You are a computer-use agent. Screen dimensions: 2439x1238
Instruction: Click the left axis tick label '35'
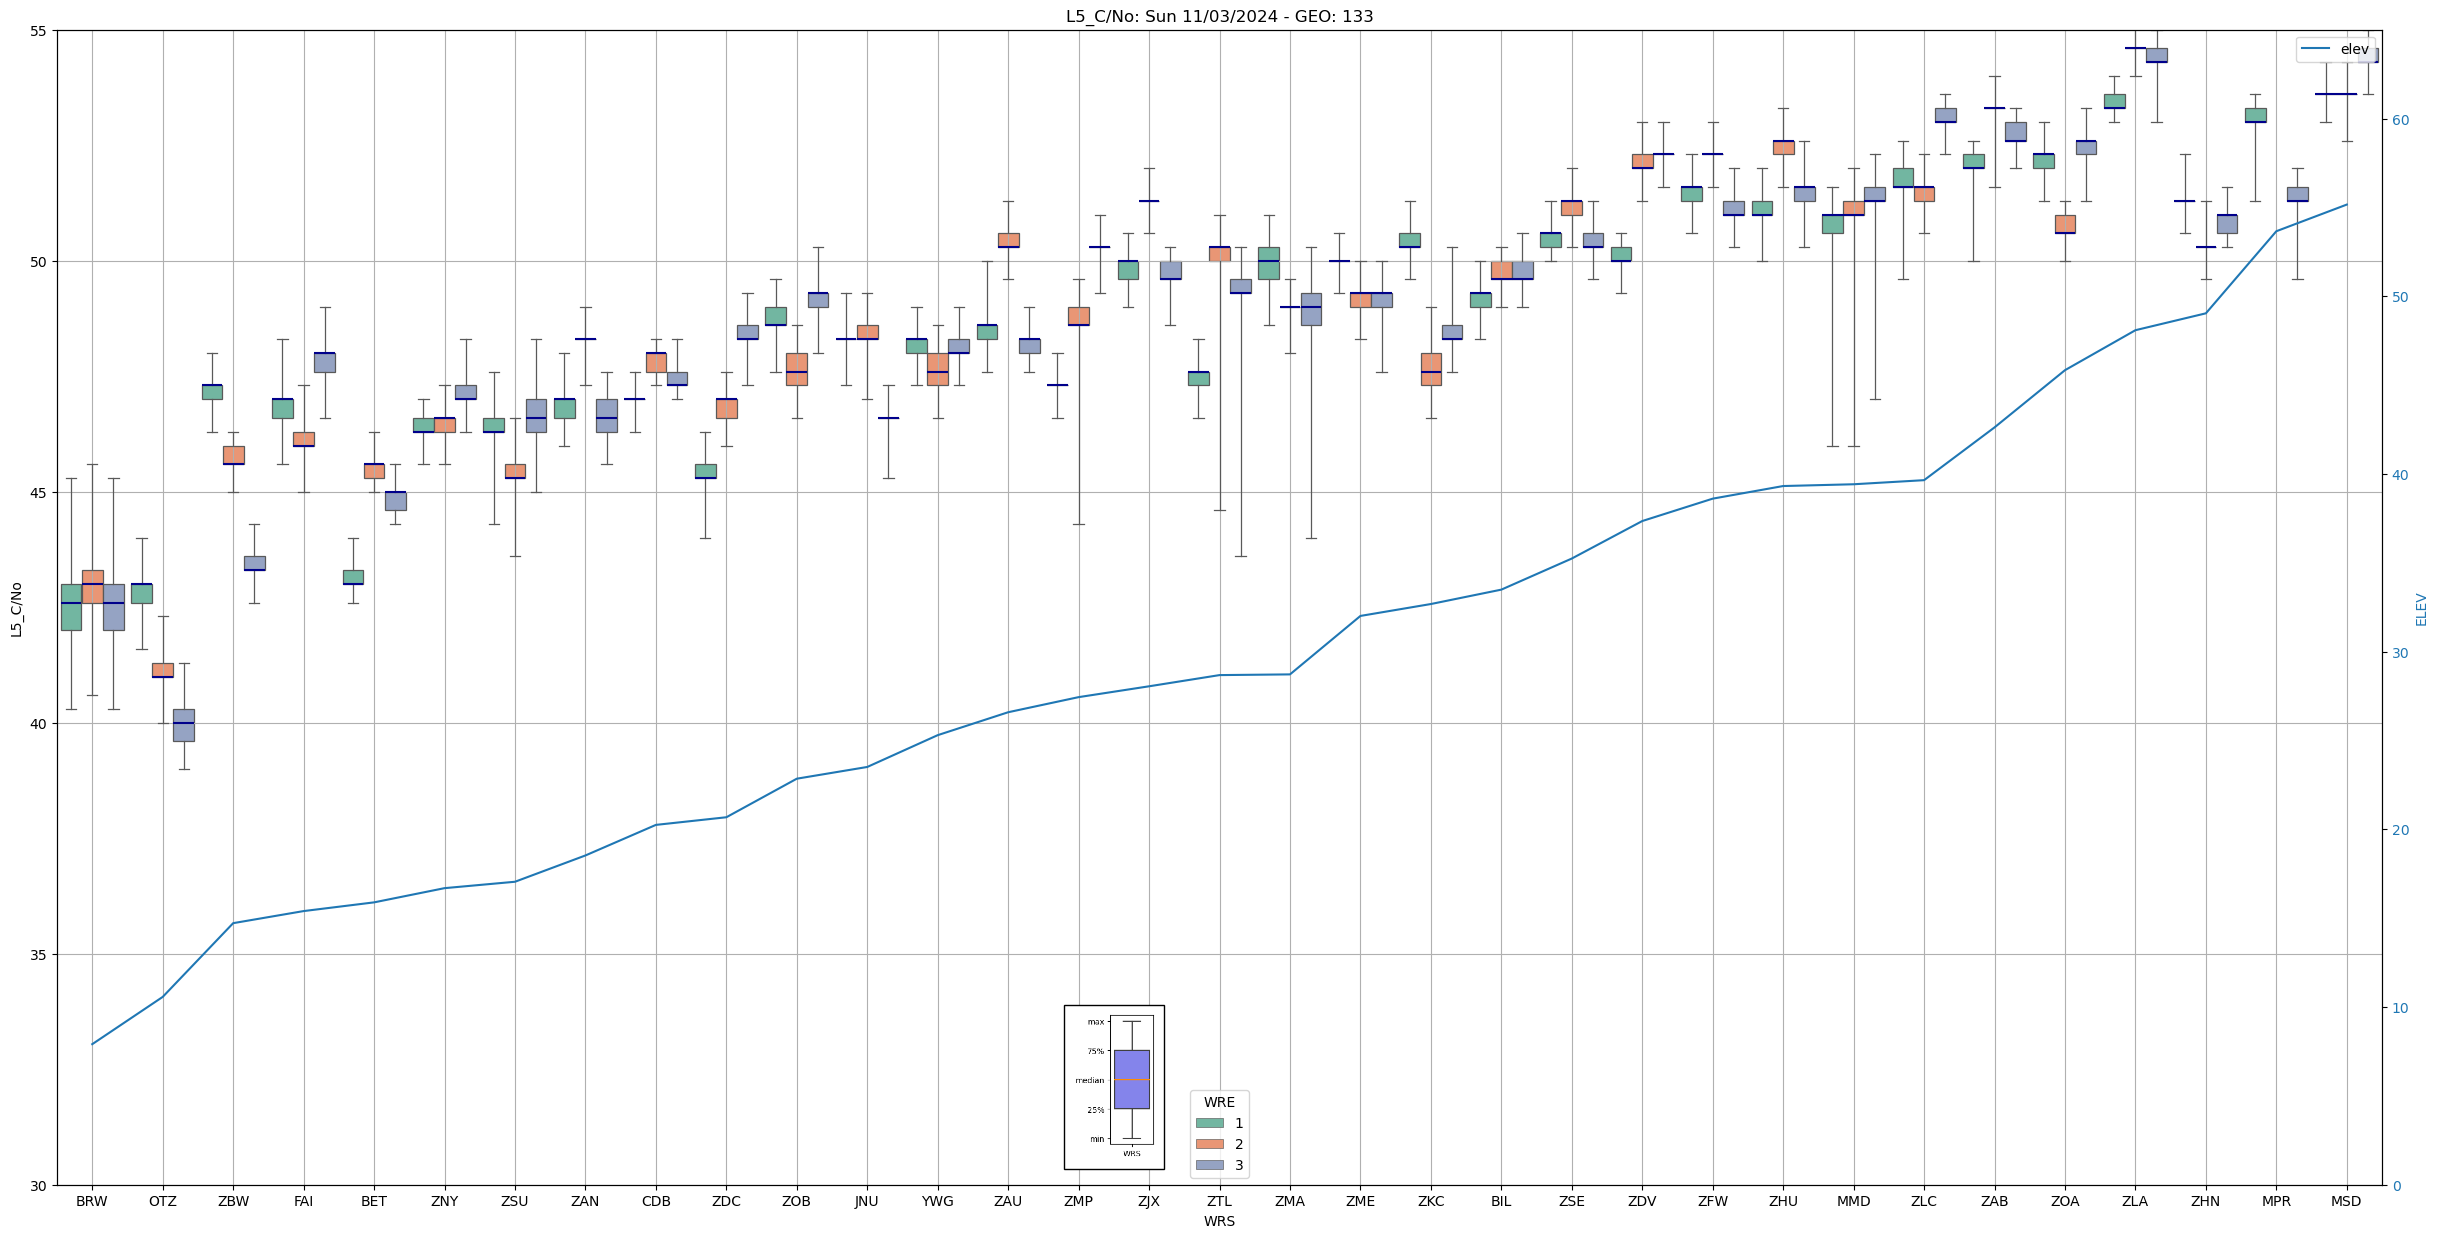tap(39, 955)
